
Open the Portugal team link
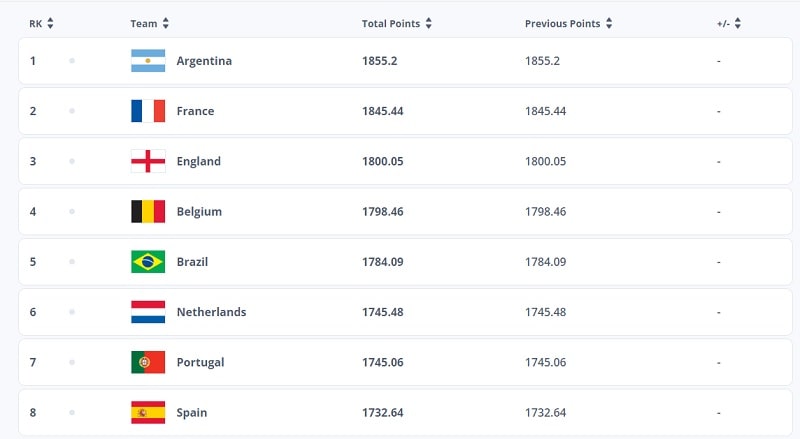(200, 362)
